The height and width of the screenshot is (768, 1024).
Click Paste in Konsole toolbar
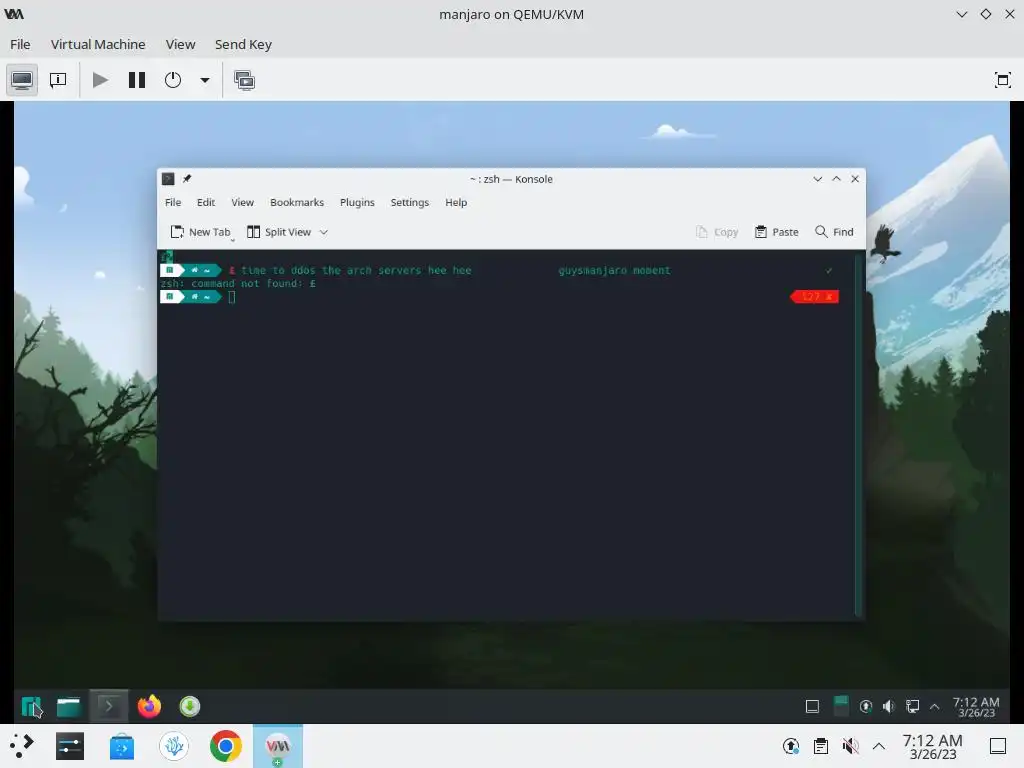(x=776, y=232)
